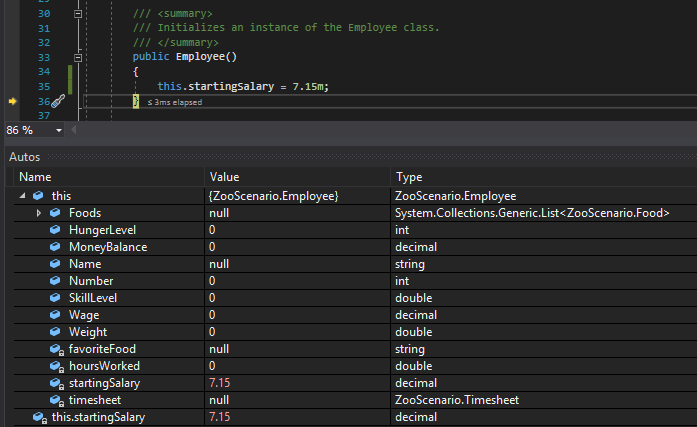Click the property icon next to Wage
The image size is (697, 427).
pos(56,315)
